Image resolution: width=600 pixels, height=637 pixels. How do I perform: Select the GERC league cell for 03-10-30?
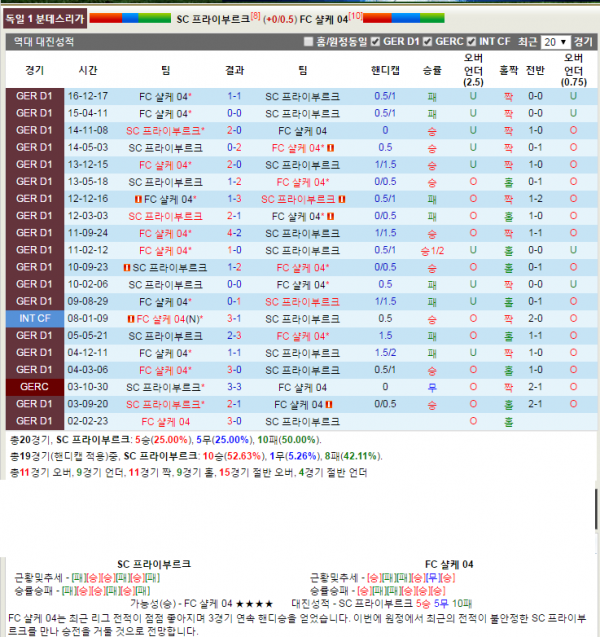(35, 387)
